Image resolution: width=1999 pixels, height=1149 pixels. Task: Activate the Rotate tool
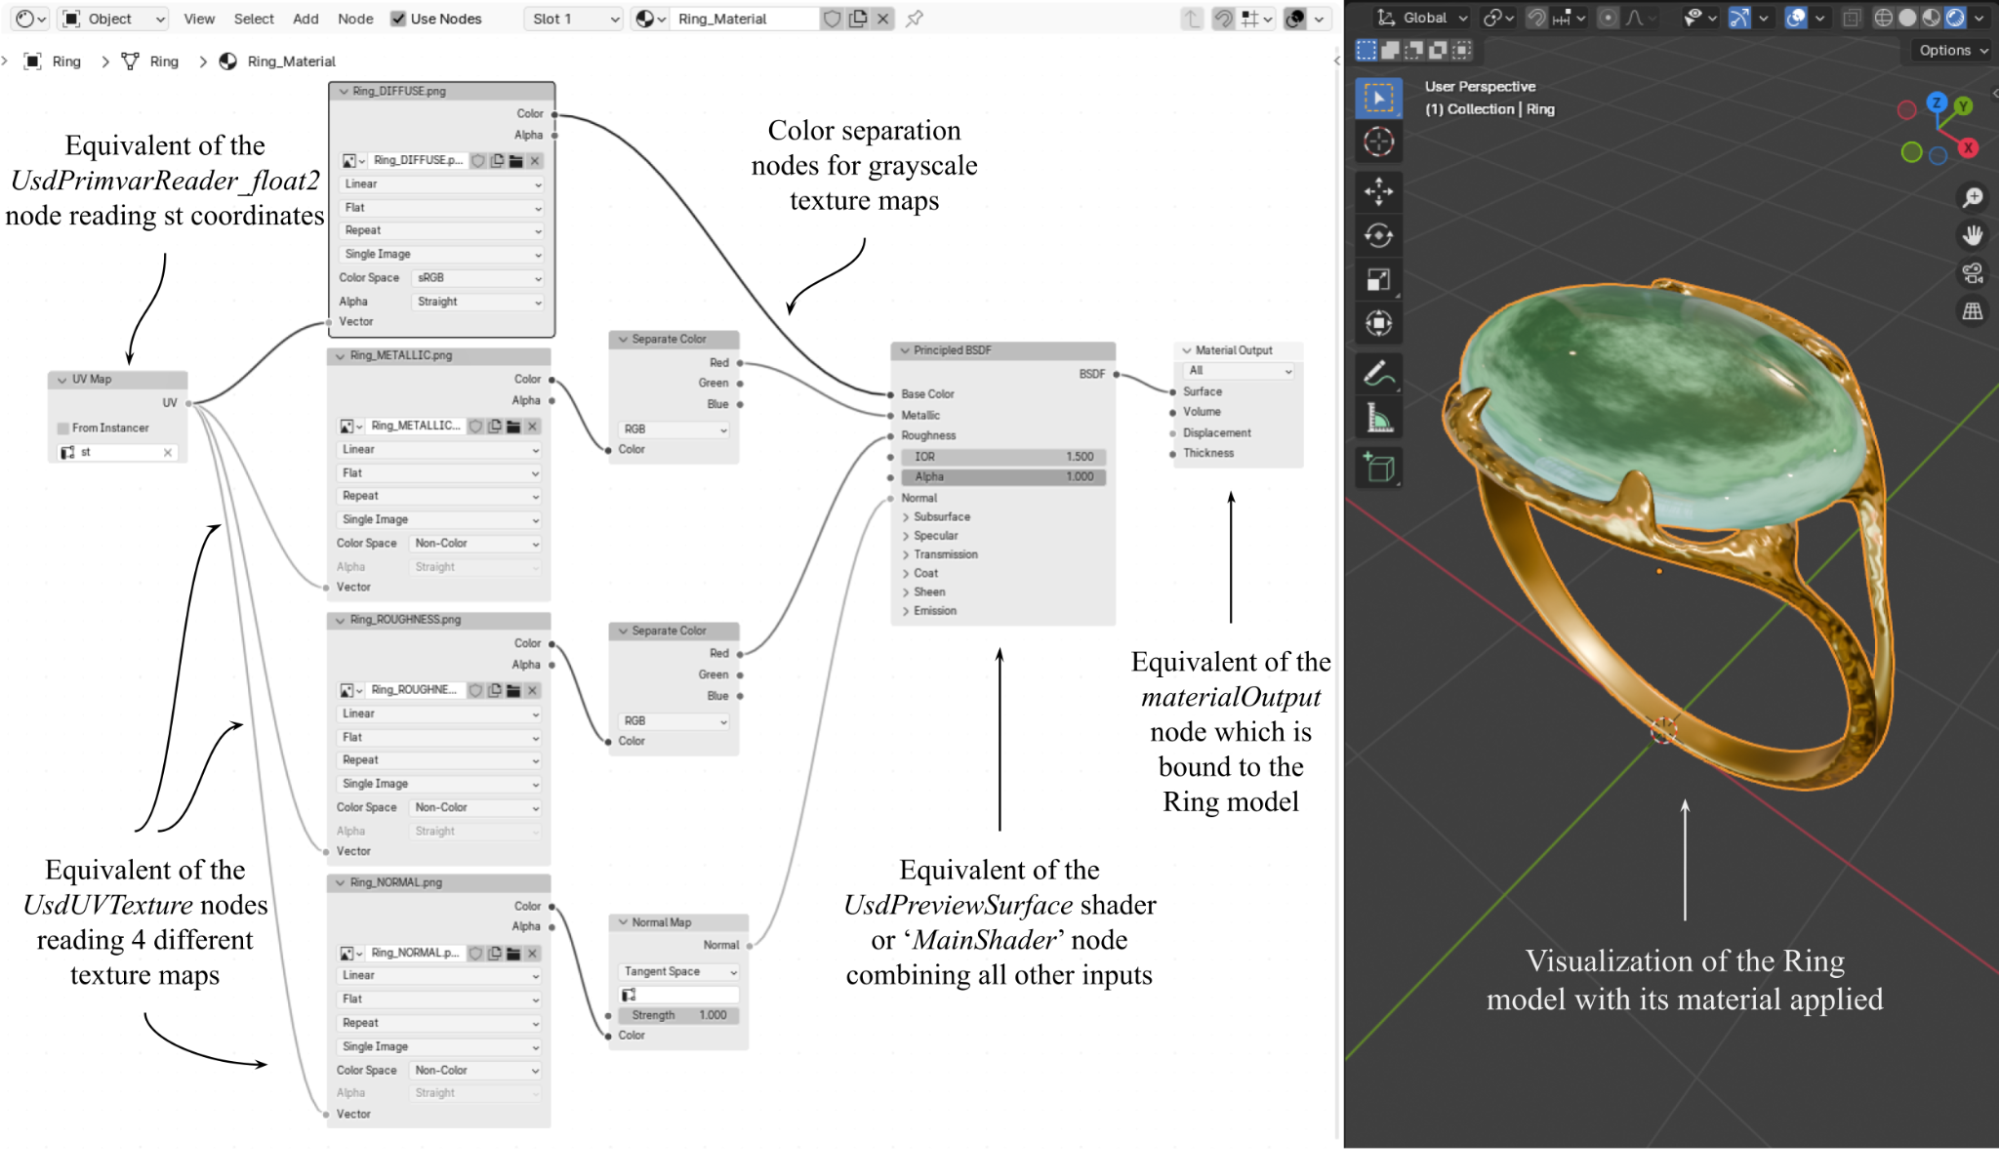pos(1380,235)
